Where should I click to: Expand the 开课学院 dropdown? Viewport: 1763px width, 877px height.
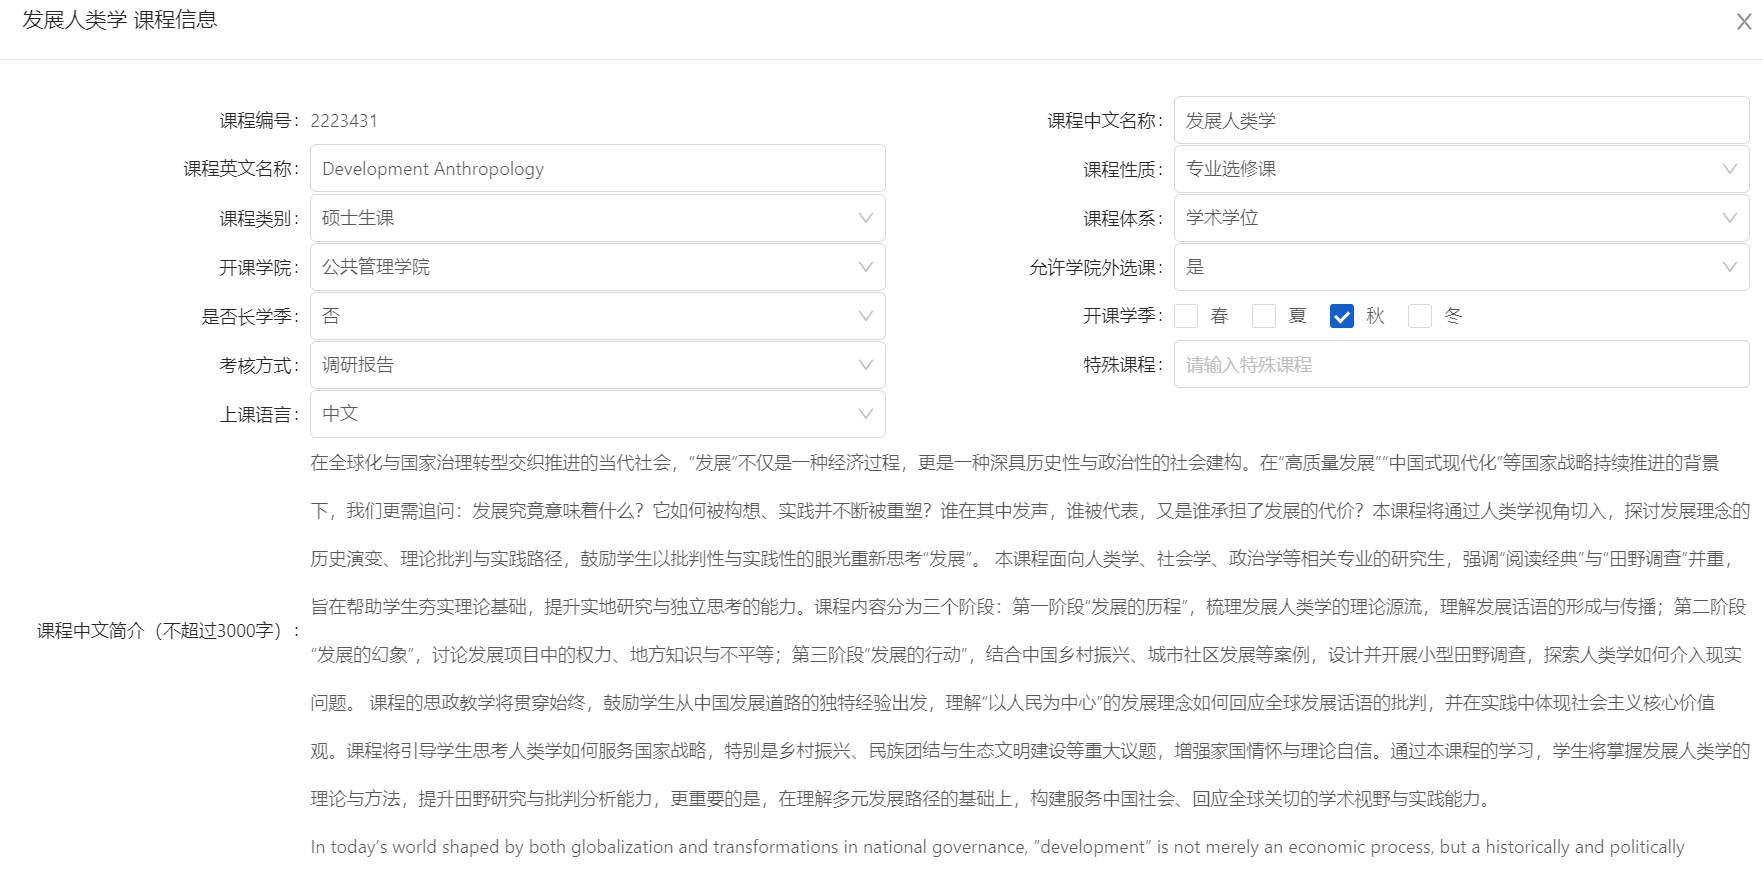click(x=597, y=267)
